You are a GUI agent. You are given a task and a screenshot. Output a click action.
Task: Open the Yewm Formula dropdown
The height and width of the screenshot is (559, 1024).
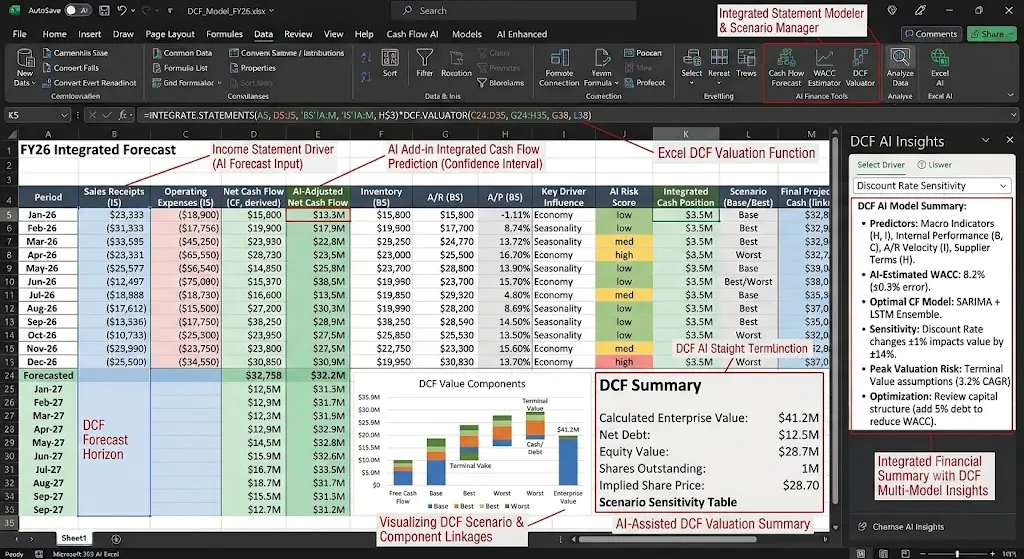[601, 67]
